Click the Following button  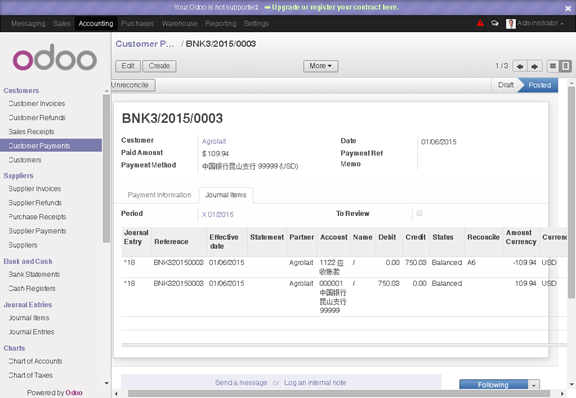coord(493,384)
